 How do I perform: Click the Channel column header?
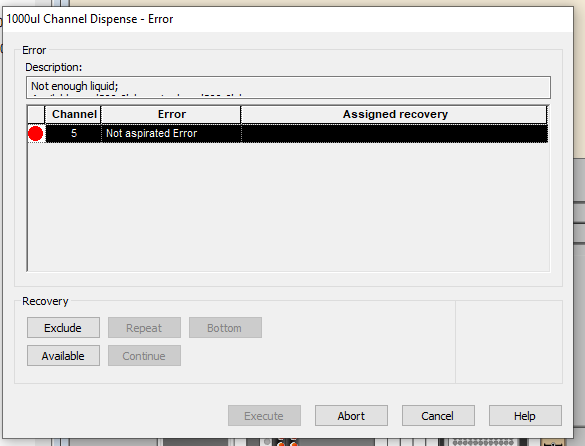[73, 114]
